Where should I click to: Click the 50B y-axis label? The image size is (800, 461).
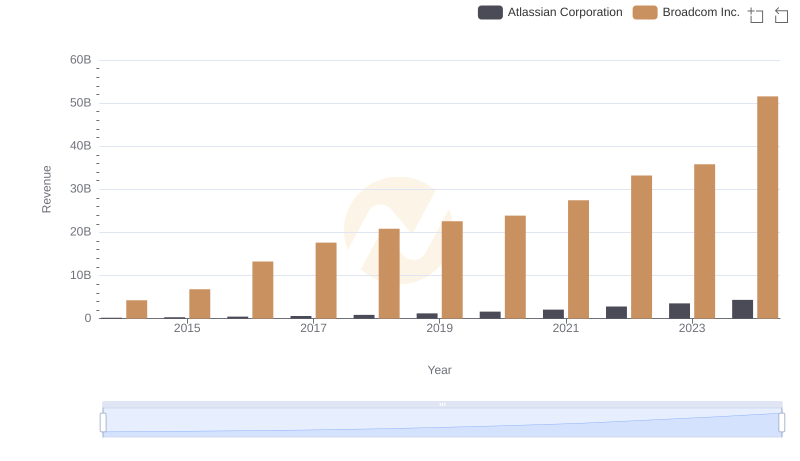pyautogui.click(x=81, y=103)
